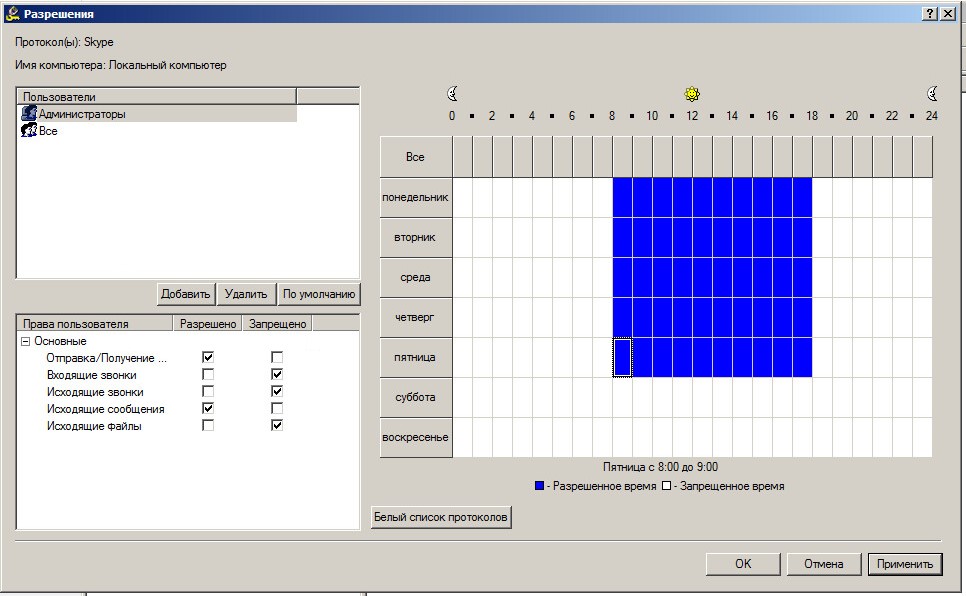Click the Применить button

click(x=905, y=563)
